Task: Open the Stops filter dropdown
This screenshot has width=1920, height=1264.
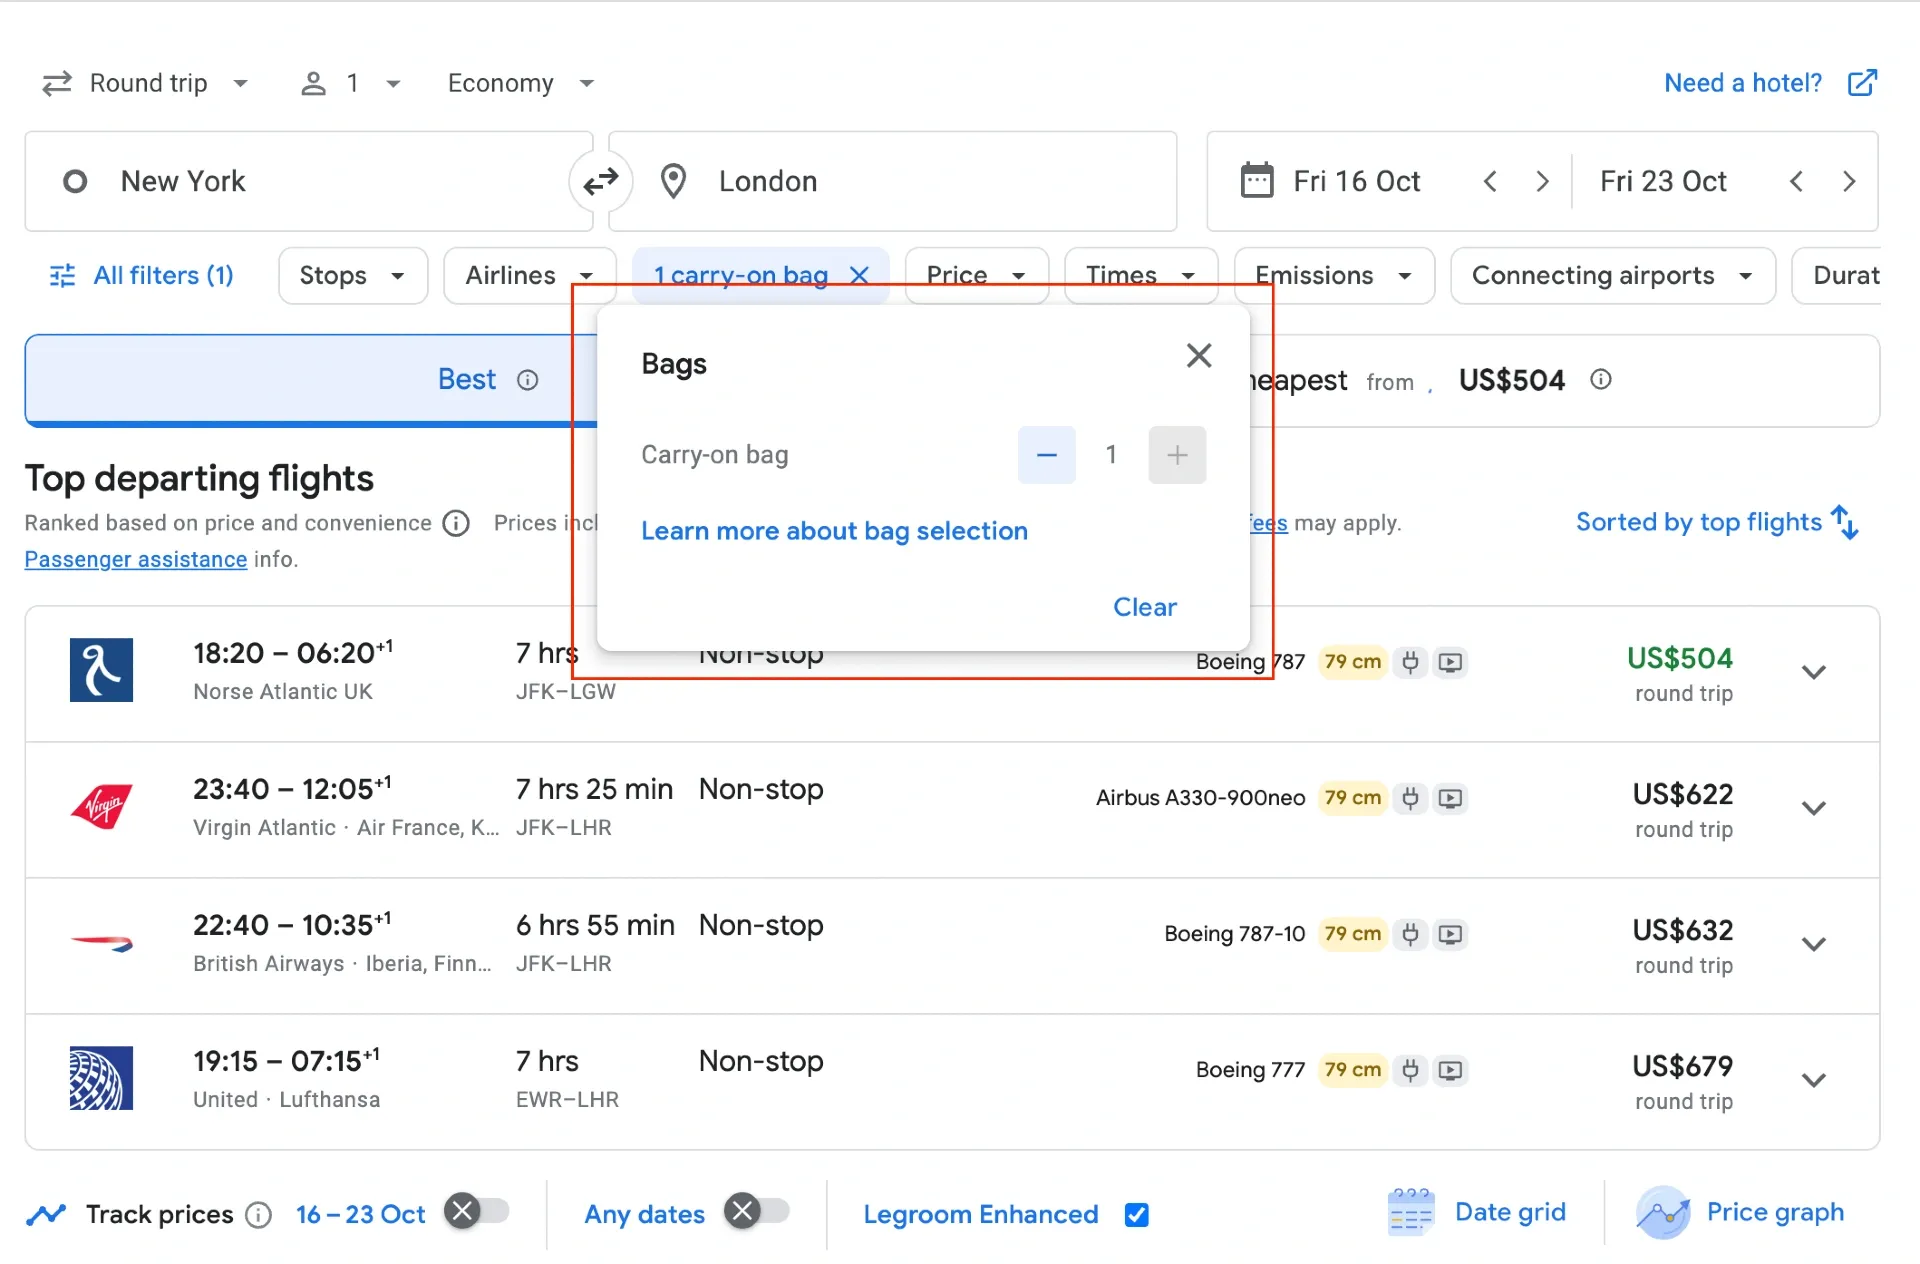Action: (x=352, y=275)
